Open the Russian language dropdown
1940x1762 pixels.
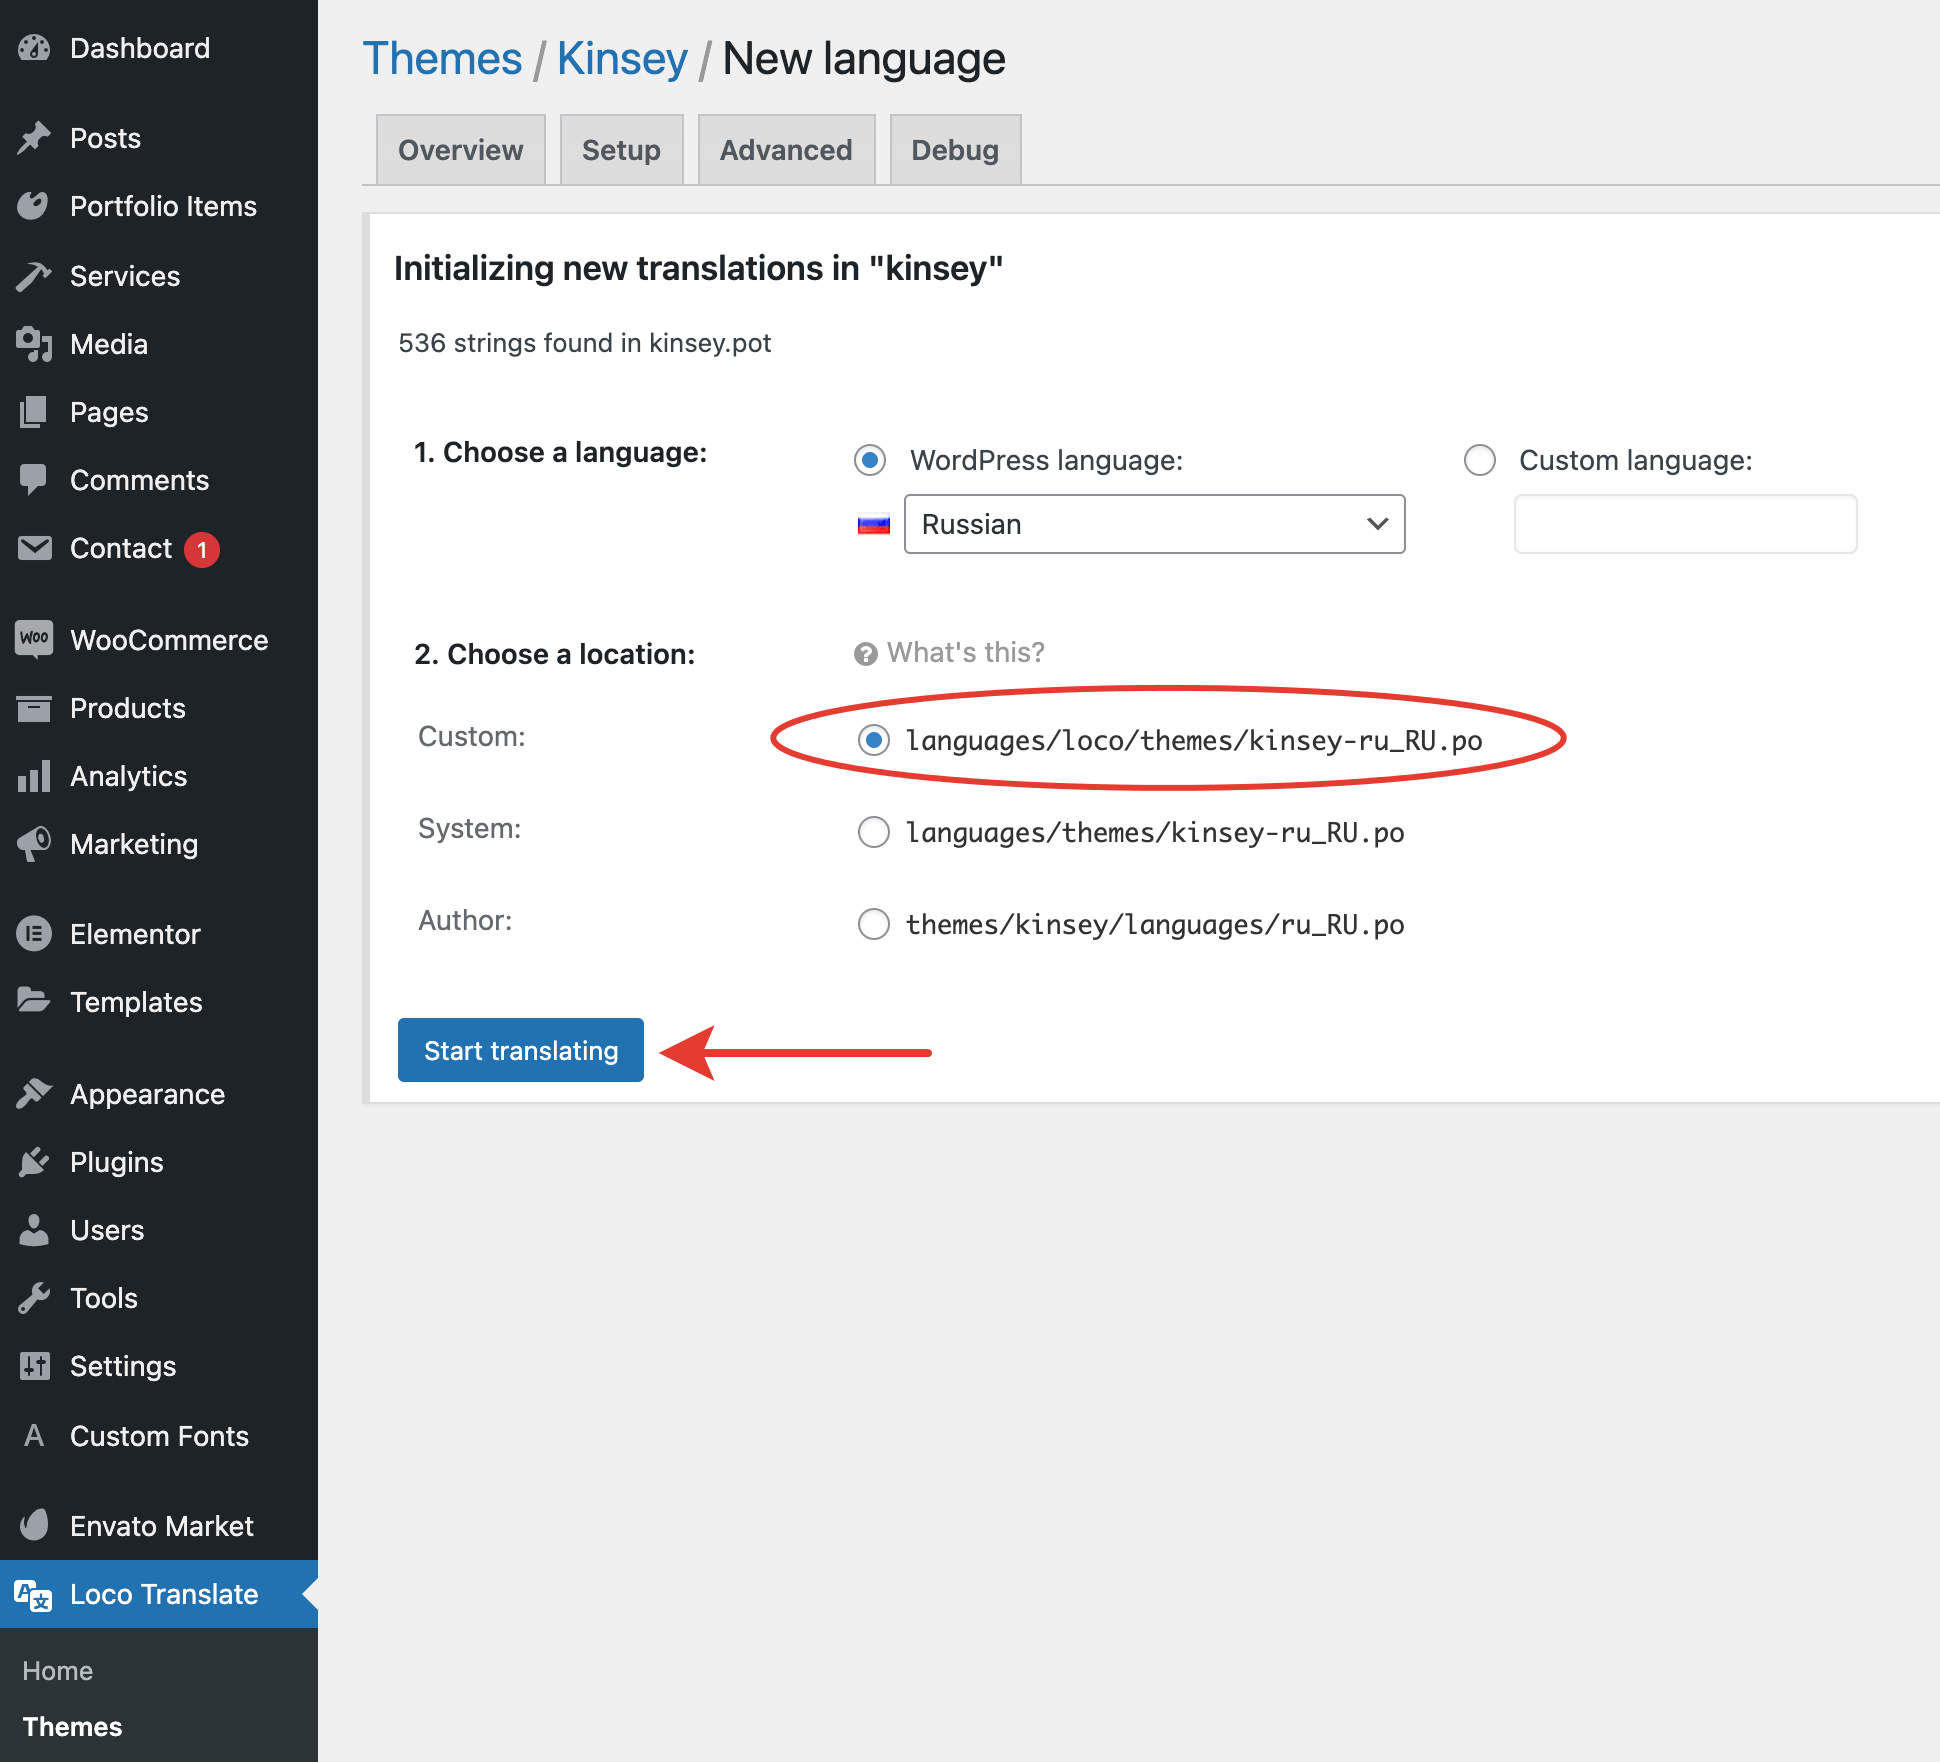[x=1154, y=524]
